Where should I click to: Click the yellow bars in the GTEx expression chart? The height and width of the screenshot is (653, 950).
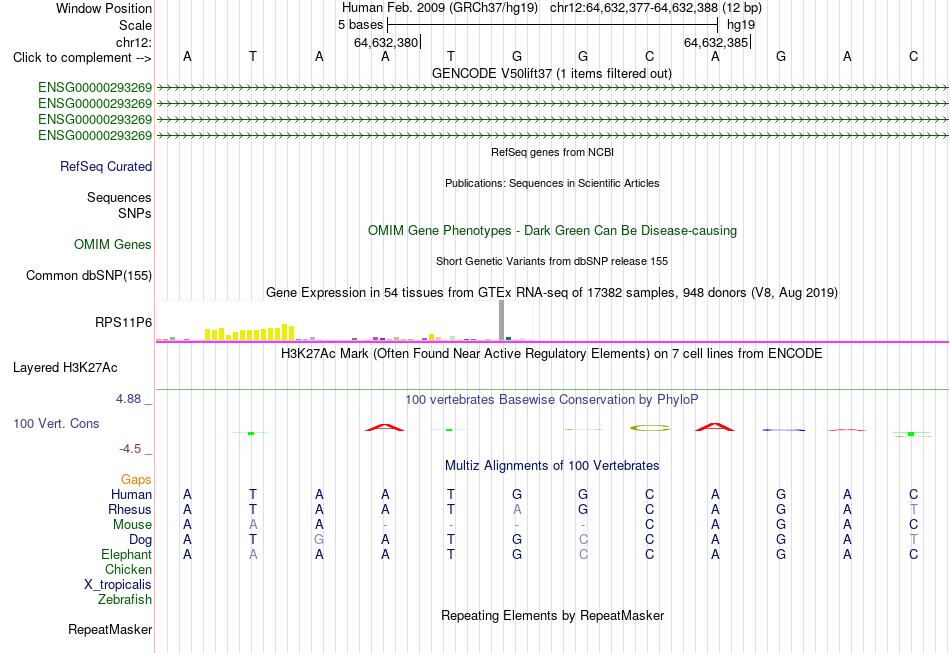point(250,333)
